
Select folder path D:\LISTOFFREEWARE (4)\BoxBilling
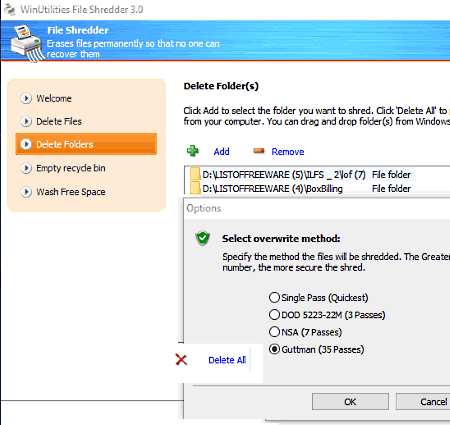tap(272, 189)
